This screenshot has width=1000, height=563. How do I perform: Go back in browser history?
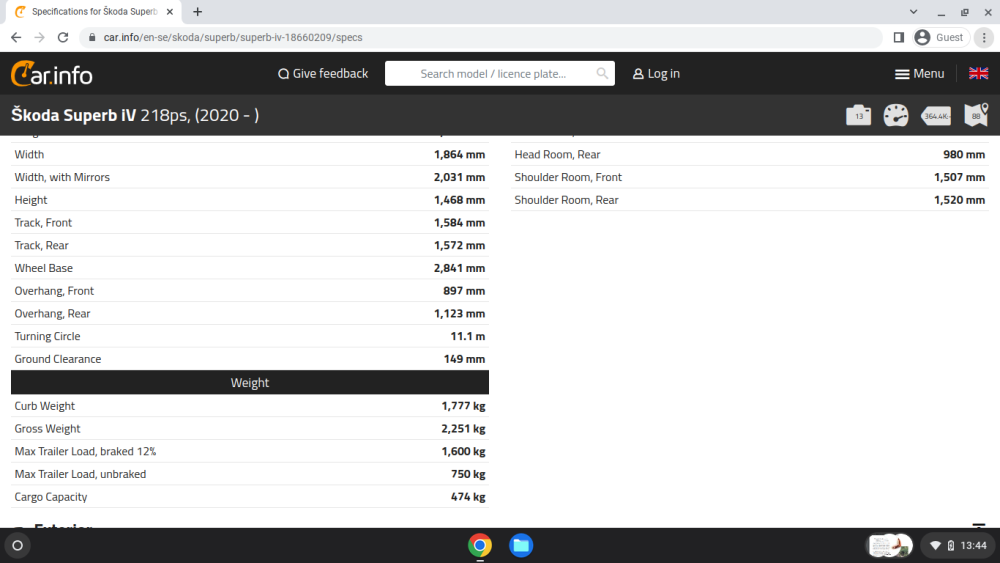[16, 38]
